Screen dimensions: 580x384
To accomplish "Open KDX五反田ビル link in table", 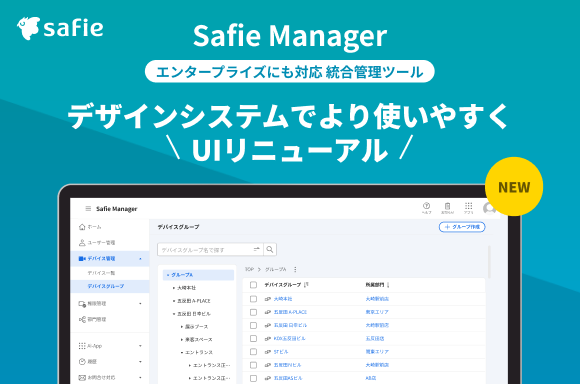I will 290,338.
